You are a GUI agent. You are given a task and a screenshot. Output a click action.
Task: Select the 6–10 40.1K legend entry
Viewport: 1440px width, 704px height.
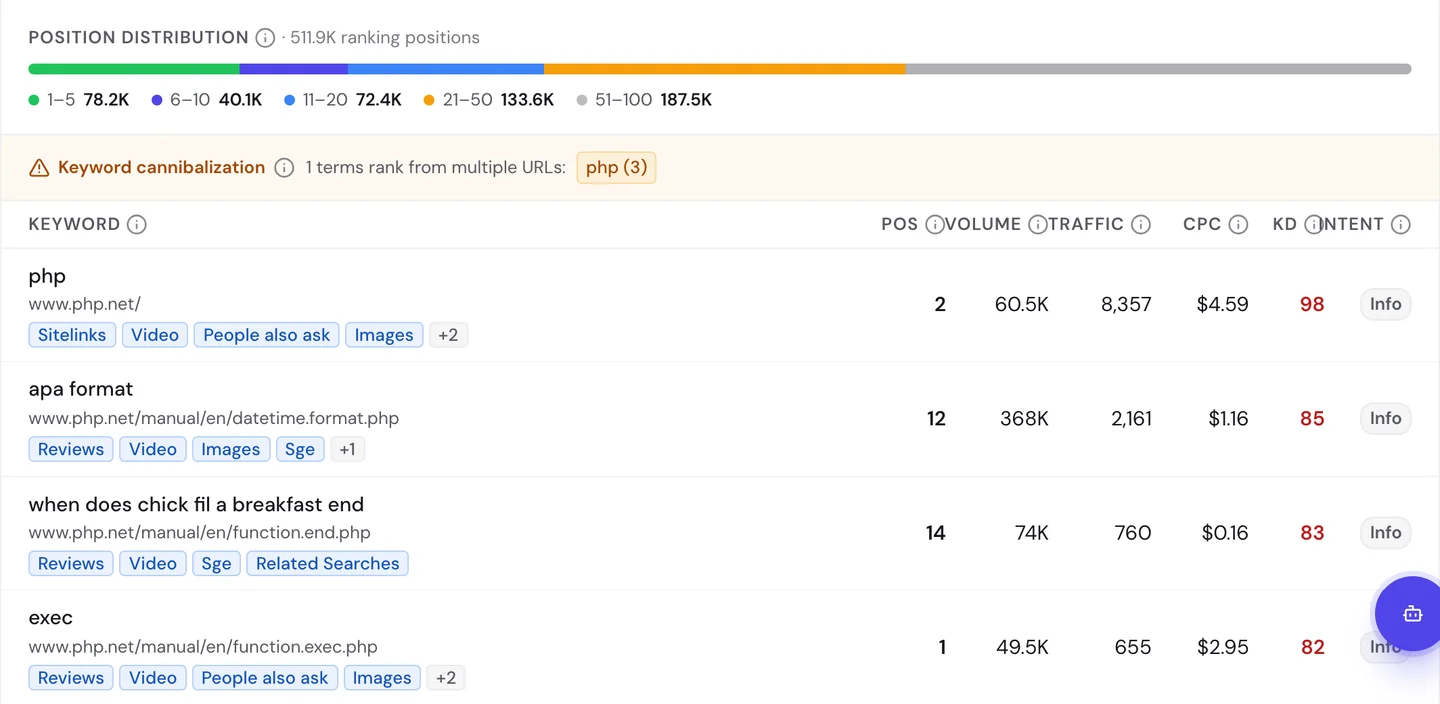(207, 100)
